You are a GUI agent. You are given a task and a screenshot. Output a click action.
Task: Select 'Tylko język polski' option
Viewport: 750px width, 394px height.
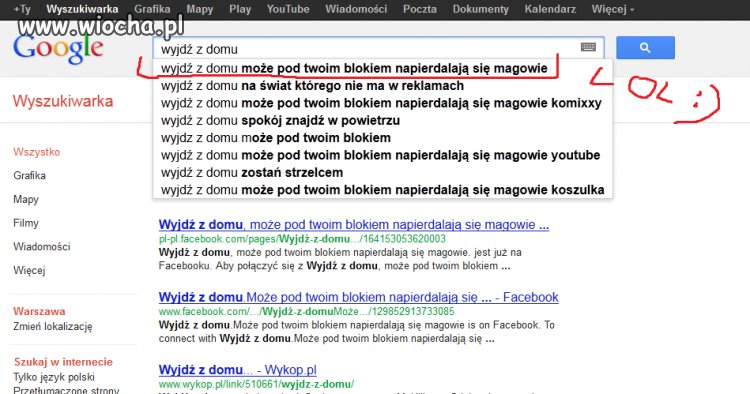pos(54,377)
